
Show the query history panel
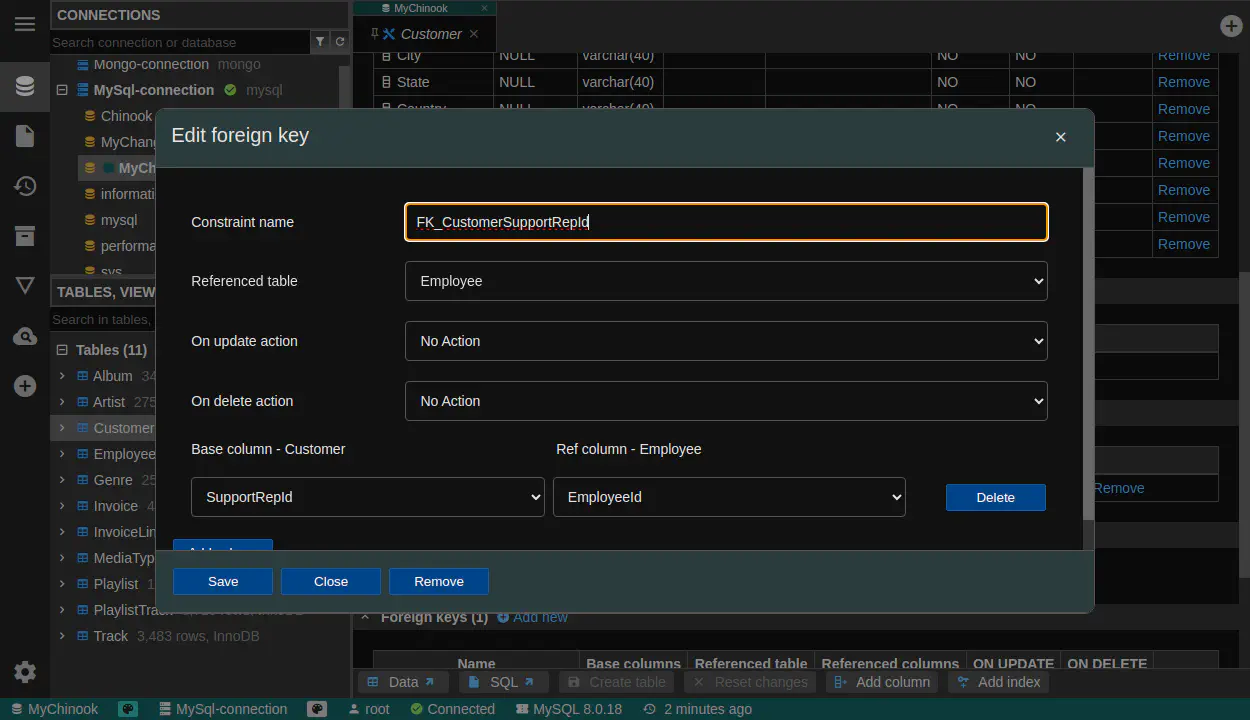pyautogui.click(x=25, y=186)
